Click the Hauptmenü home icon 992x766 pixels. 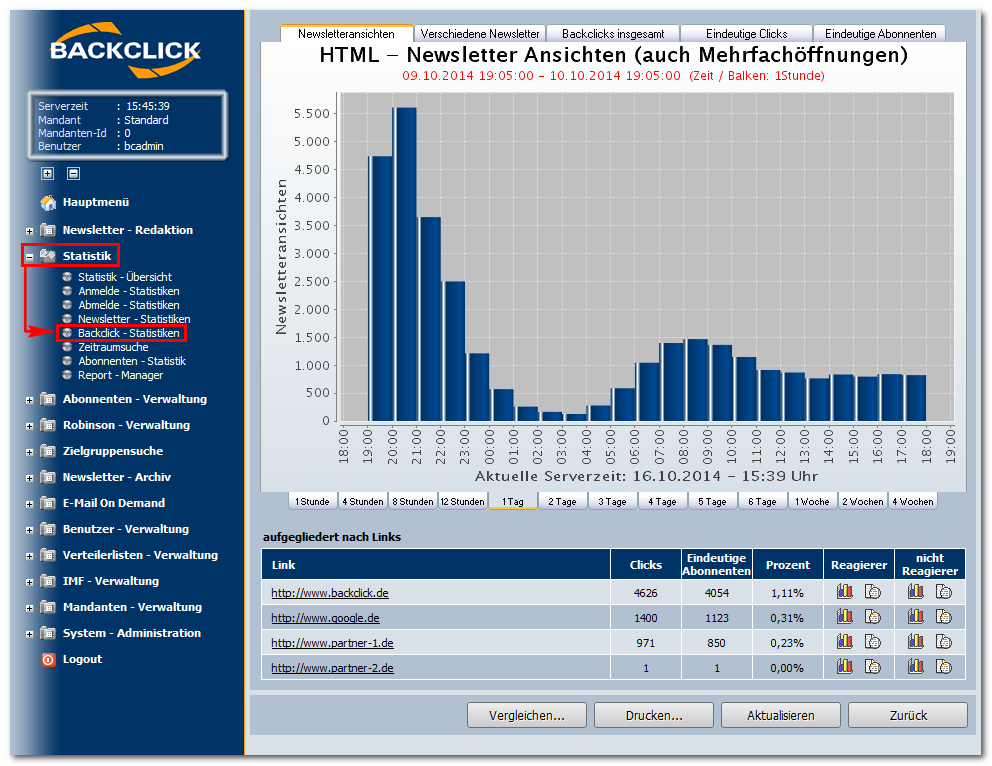click(48, 202)
